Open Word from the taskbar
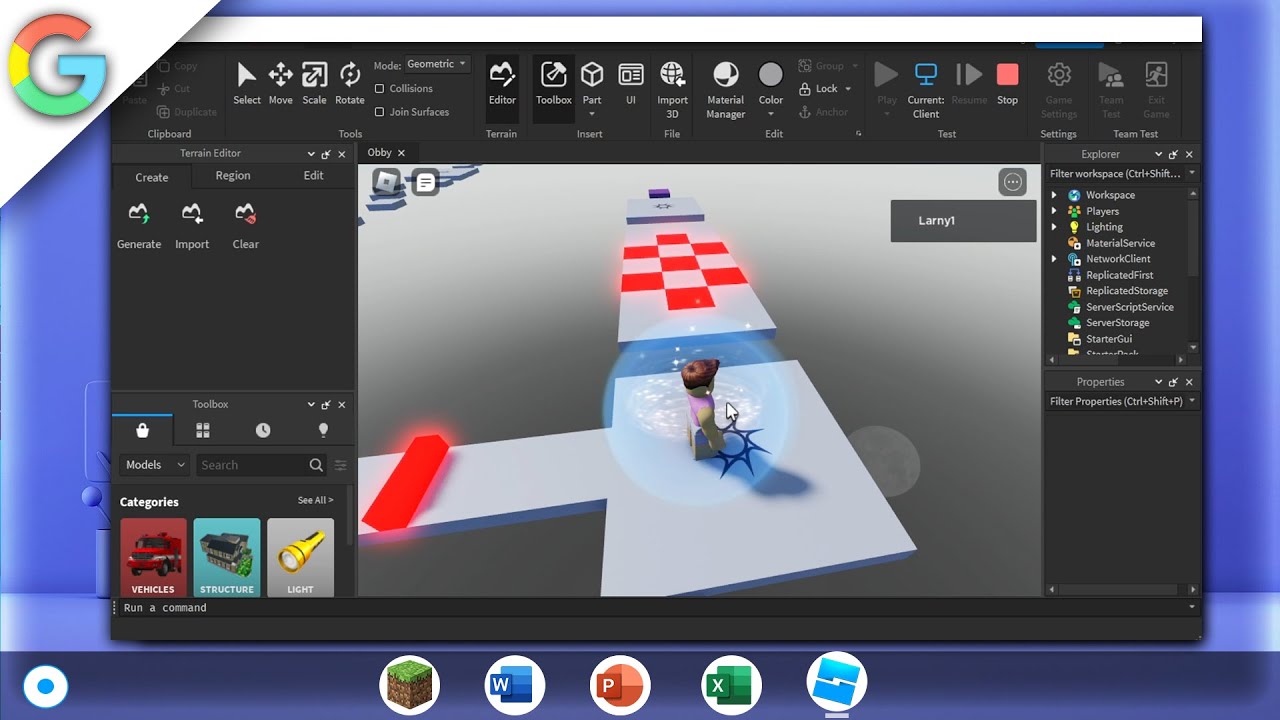Viewport: 1280px width, 720px height. (x=515, y=686)
